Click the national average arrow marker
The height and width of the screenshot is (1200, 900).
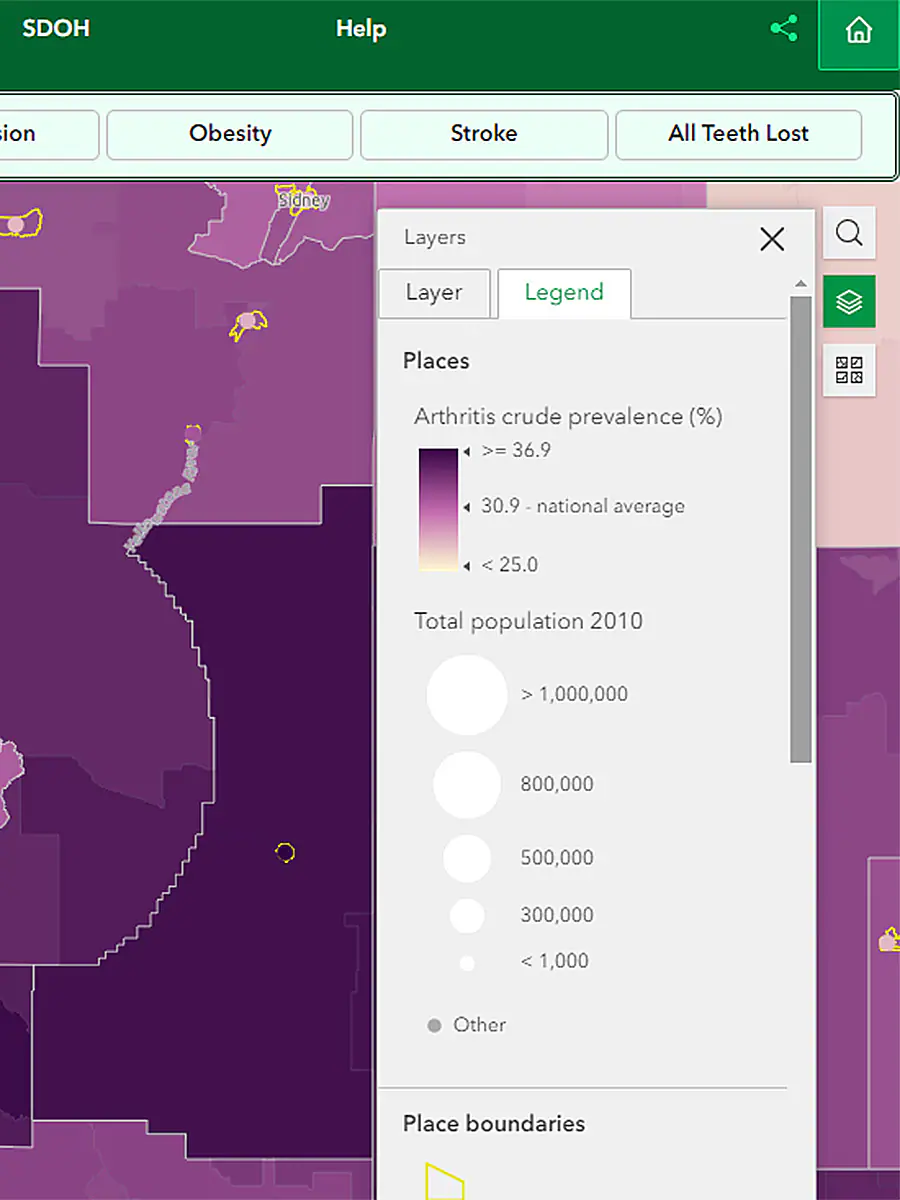click(x=466, y=506)
